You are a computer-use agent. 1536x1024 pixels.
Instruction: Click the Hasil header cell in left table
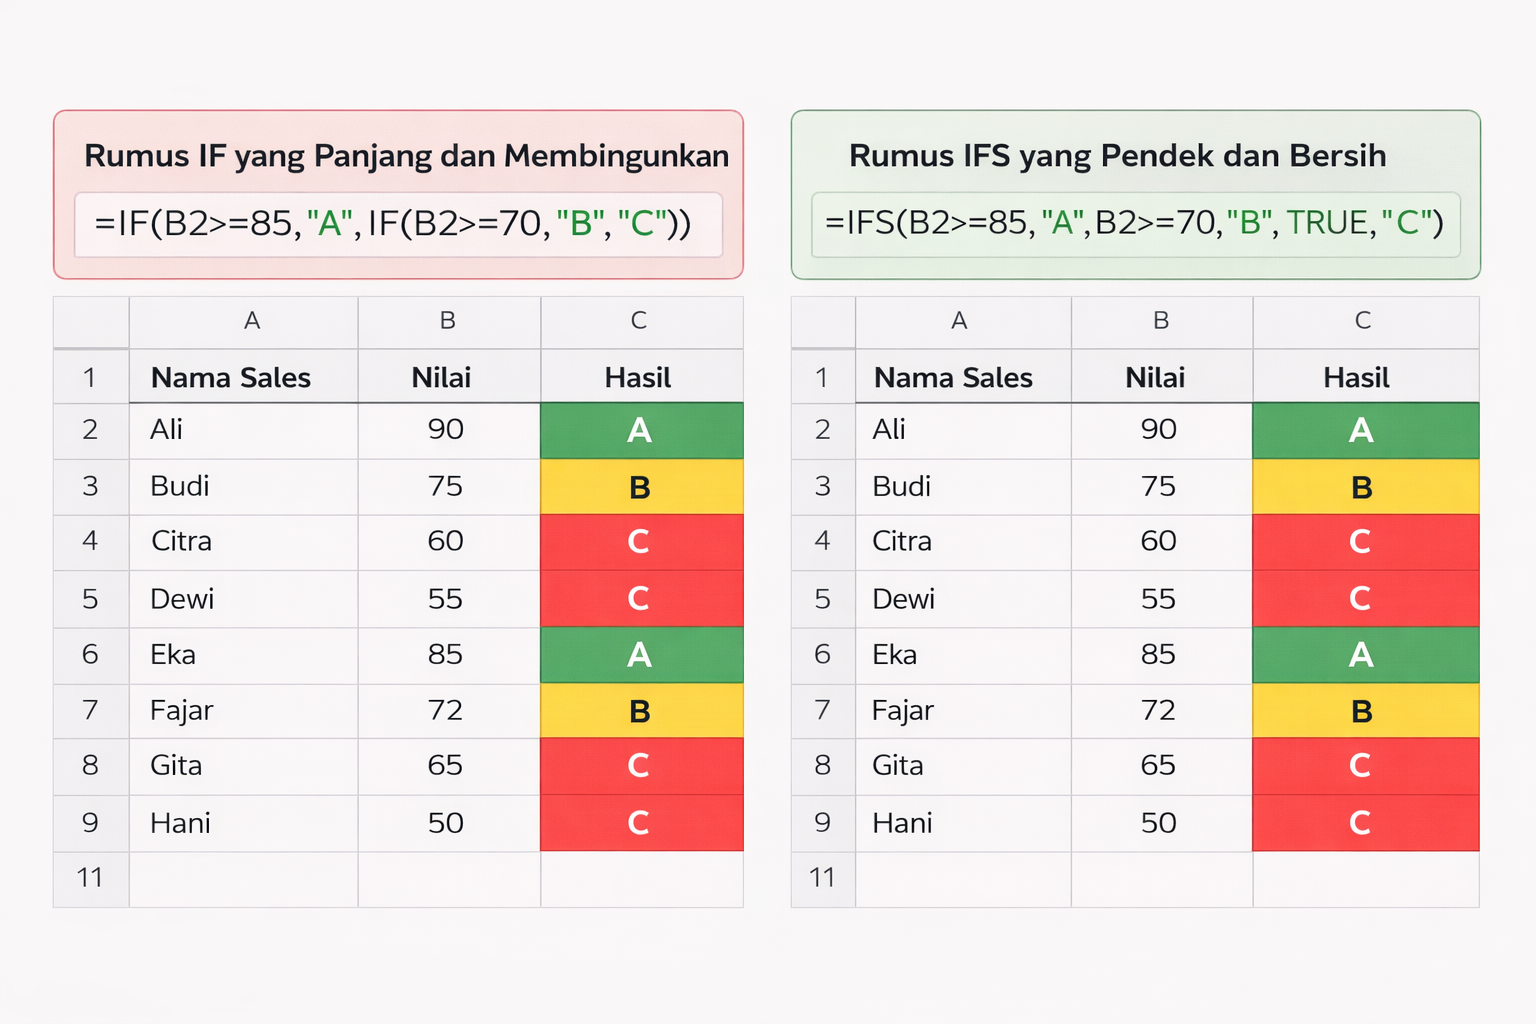click(640, 378)
